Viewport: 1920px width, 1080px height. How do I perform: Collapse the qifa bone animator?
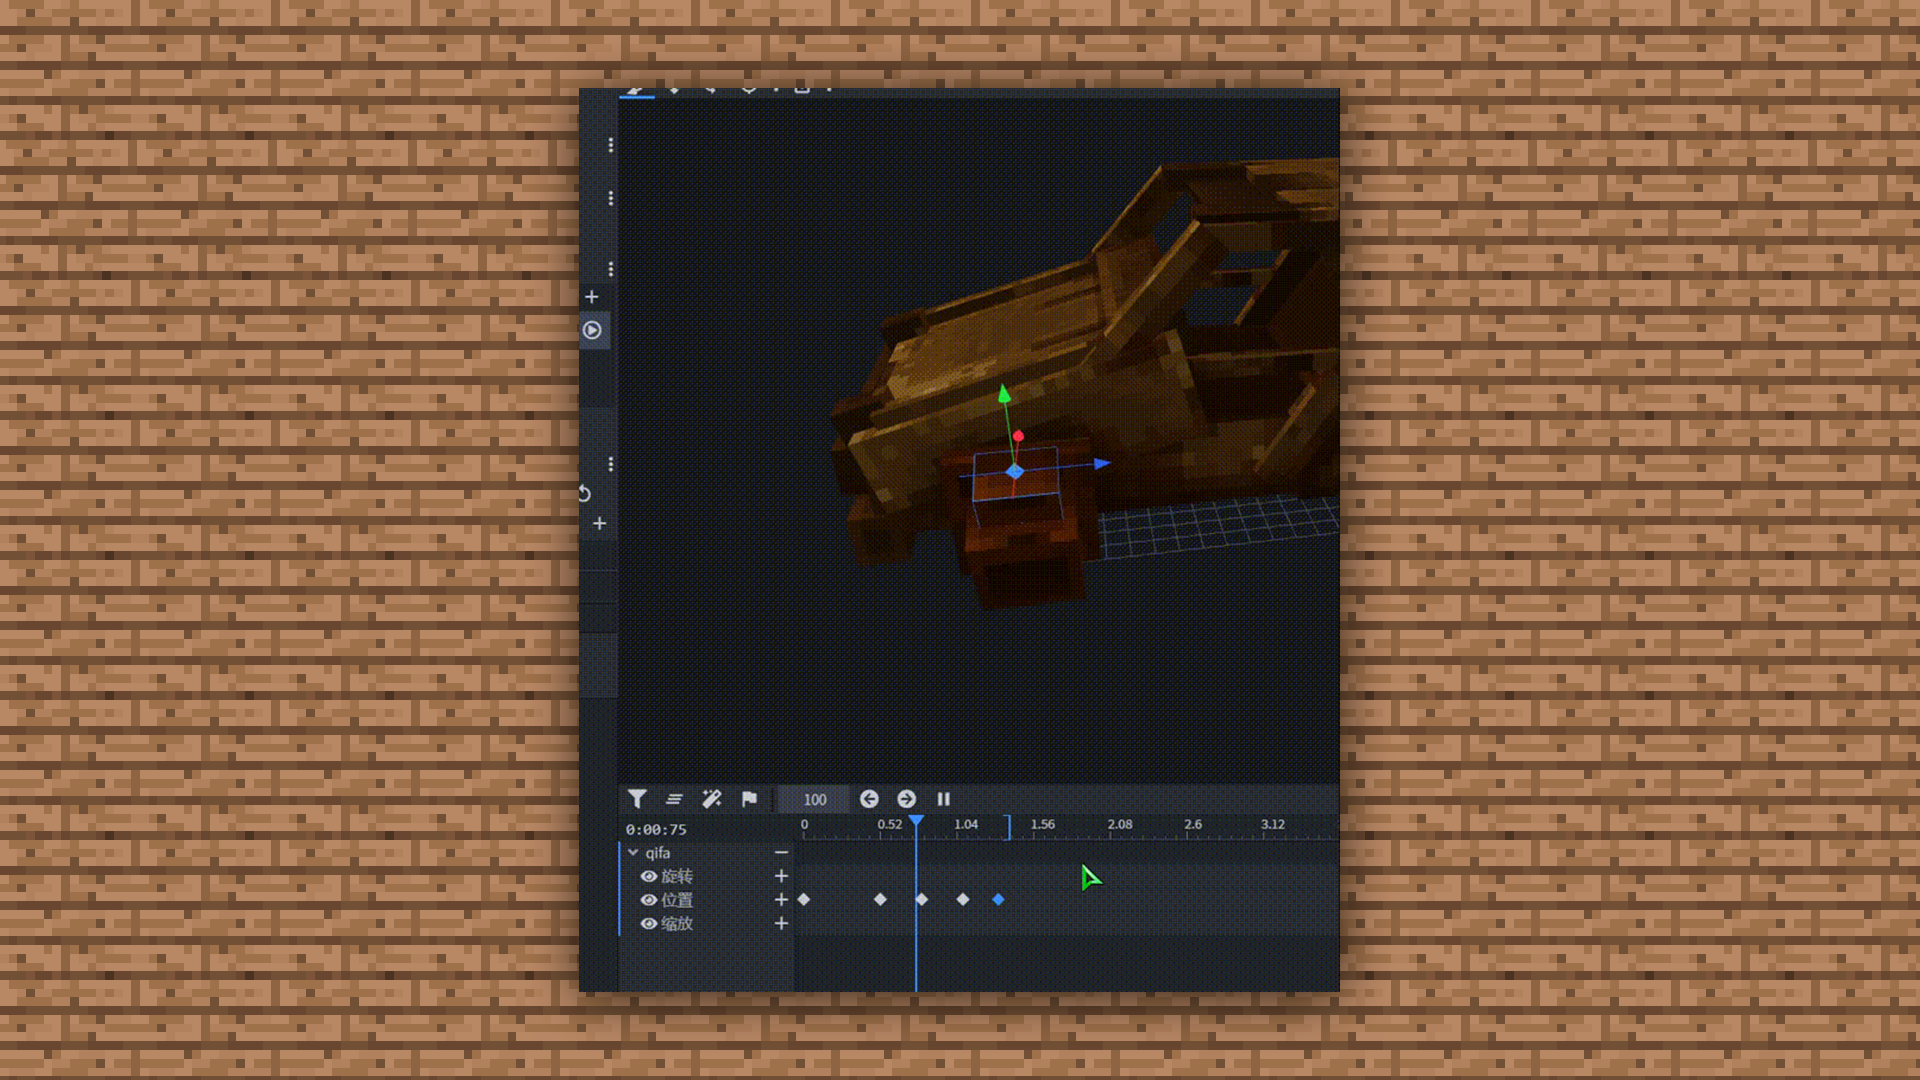pos(633,853)
